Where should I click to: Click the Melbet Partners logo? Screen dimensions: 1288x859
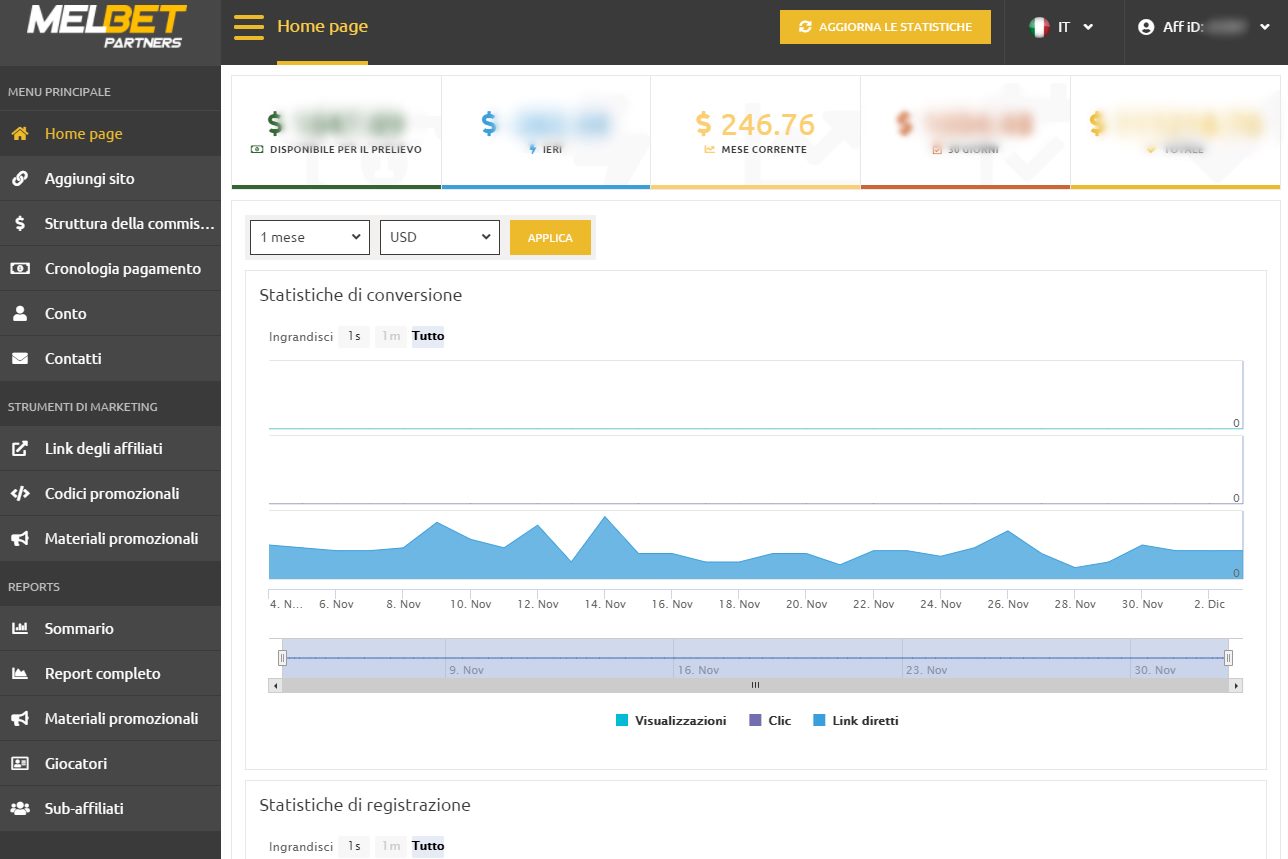coord(106,27)
